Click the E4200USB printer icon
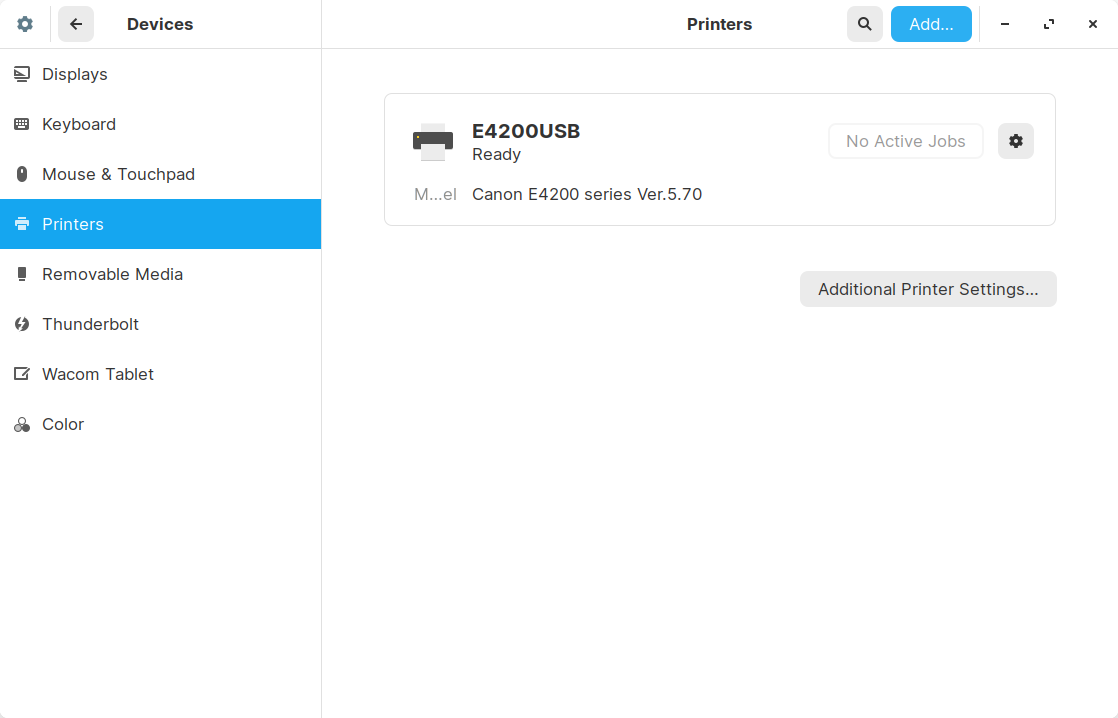 click(433, 142)
